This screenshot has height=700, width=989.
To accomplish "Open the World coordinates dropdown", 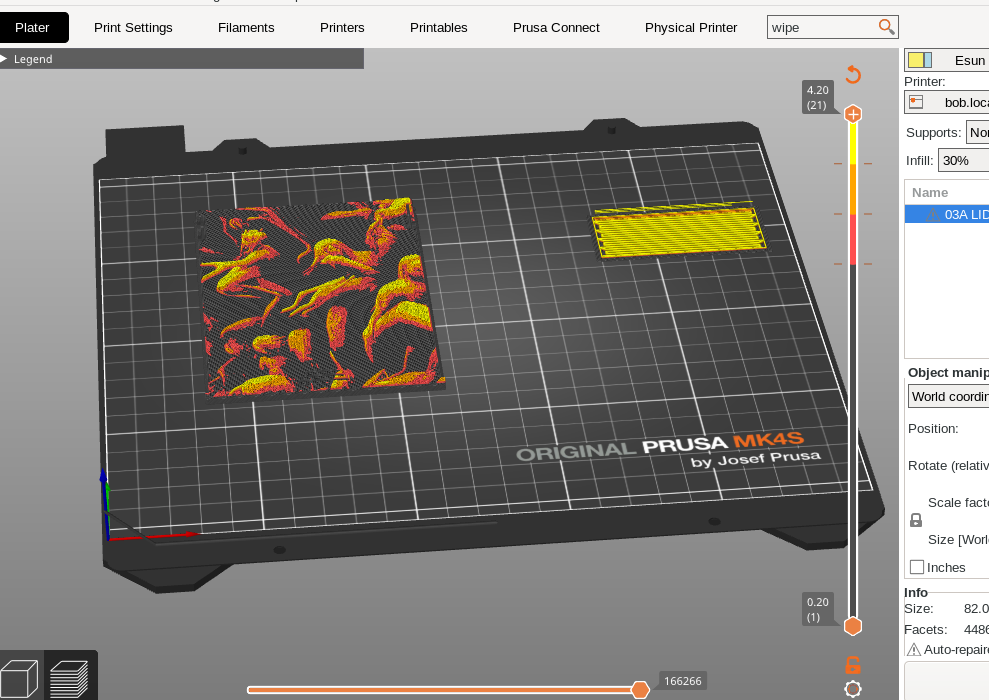I will tap(949, 396).
